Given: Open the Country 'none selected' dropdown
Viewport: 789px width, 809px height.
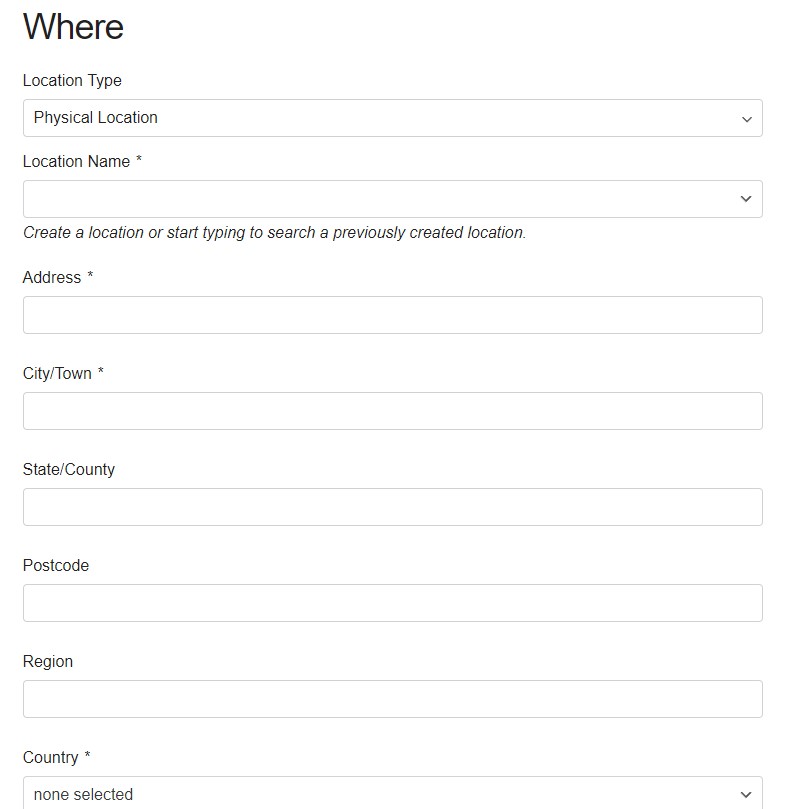Looking at the screenshot, I should coord(380,794).
